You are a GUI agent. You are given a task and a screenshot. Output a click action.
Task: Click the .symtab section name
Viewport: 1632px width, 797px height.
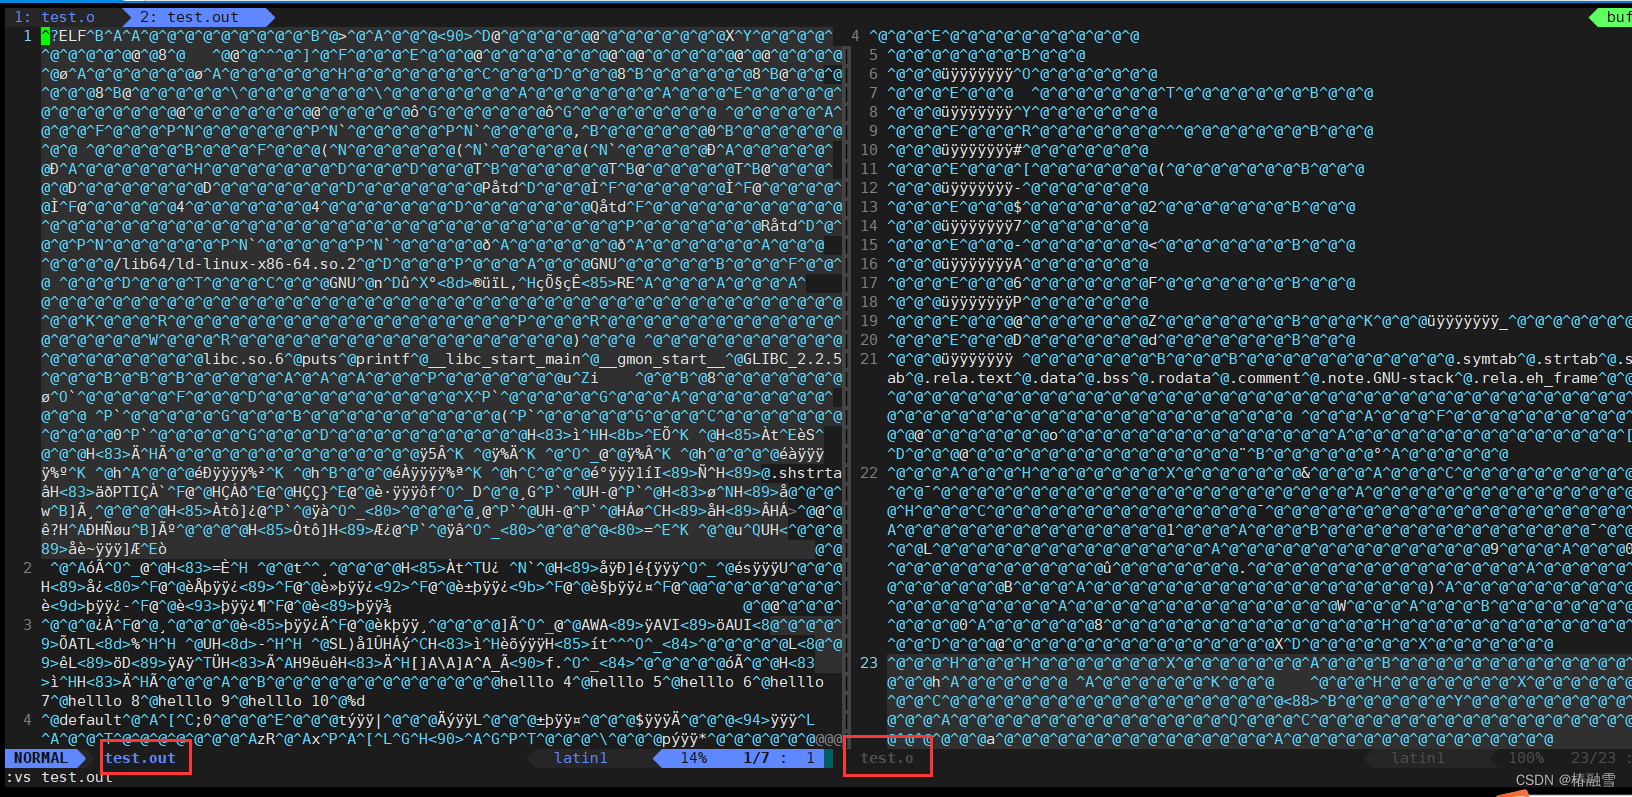pyautogui.click(x=1484, y=359)
